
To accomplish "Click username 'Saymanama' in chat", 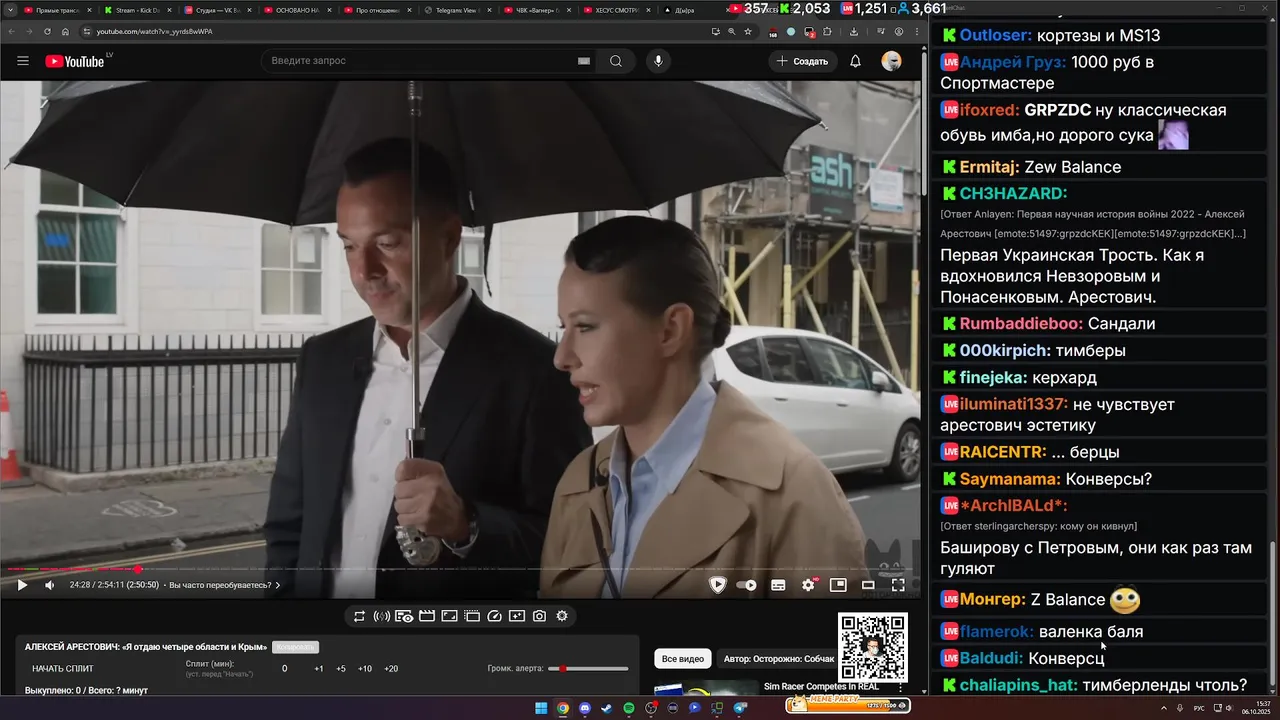I will (1010, 479).
